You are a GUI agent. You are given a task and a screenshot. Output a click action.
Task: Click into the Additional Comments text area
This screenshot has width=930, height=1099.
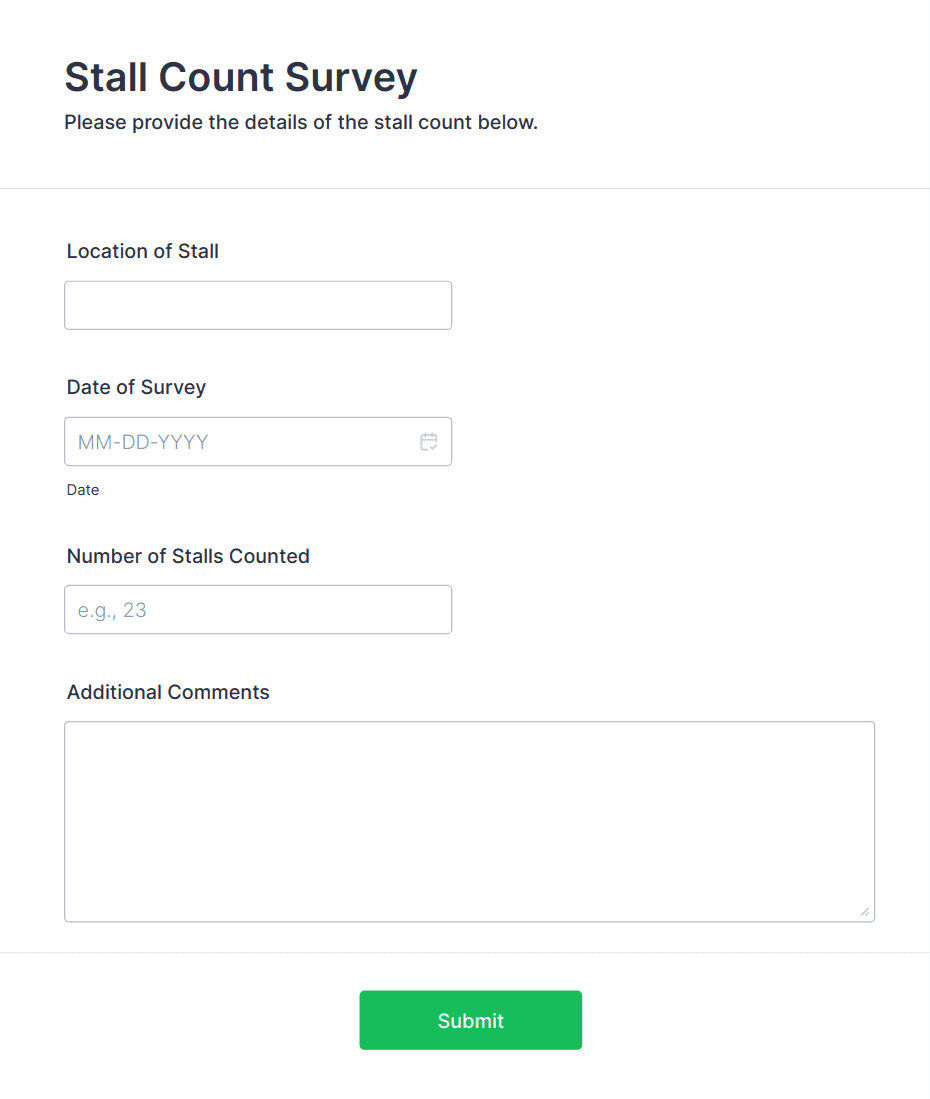pyautogui.click(x=469, y=821)
